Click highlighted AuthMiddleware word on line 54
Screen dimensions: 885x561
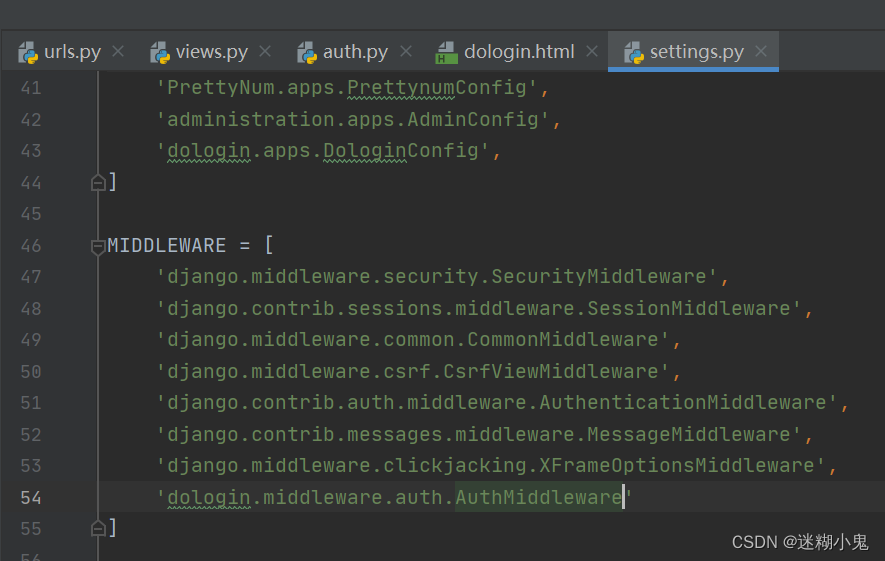[x=538, y=497]
